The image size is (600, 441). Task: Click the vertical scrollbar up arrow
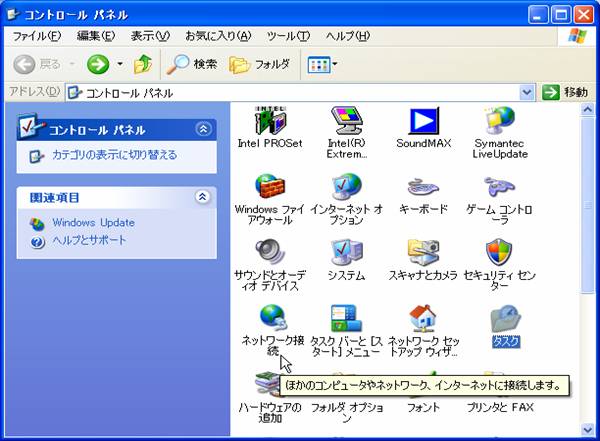[587, 109]
